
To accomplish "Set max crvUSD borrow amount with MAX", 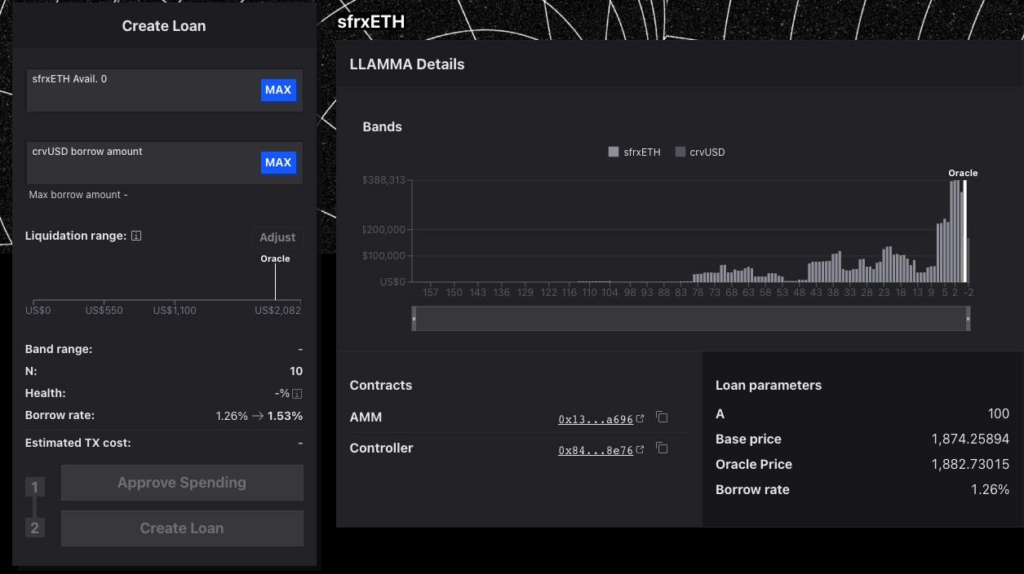I will point(278,162).
